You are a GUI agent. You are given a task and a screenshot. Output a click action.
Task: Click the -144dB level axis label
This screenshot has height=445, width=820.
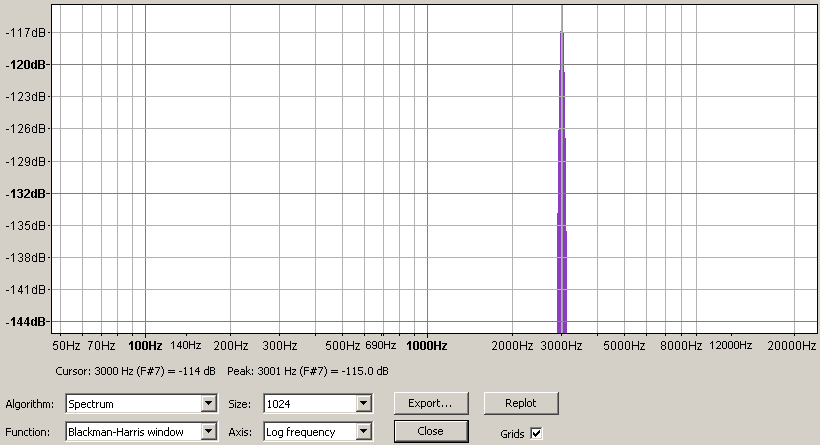point(26,322)
